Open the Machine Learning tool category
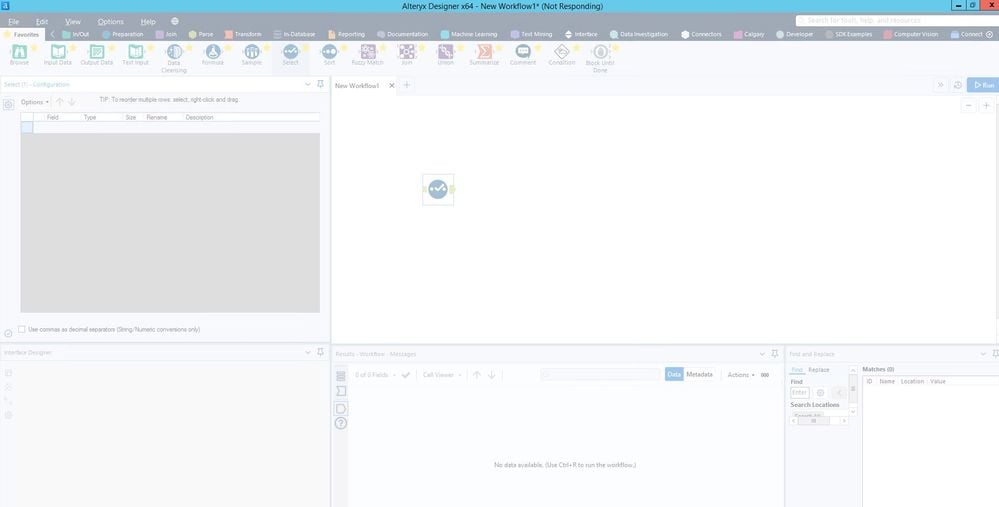 point(469,34)
